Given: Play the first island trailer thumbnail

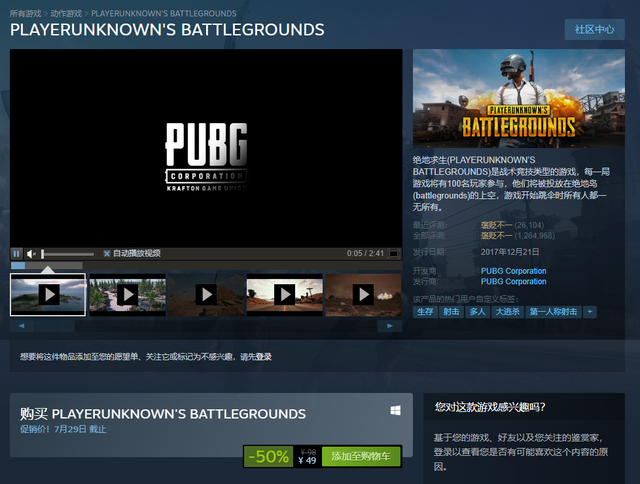Looking at the screenshot, I should [48, 295].
